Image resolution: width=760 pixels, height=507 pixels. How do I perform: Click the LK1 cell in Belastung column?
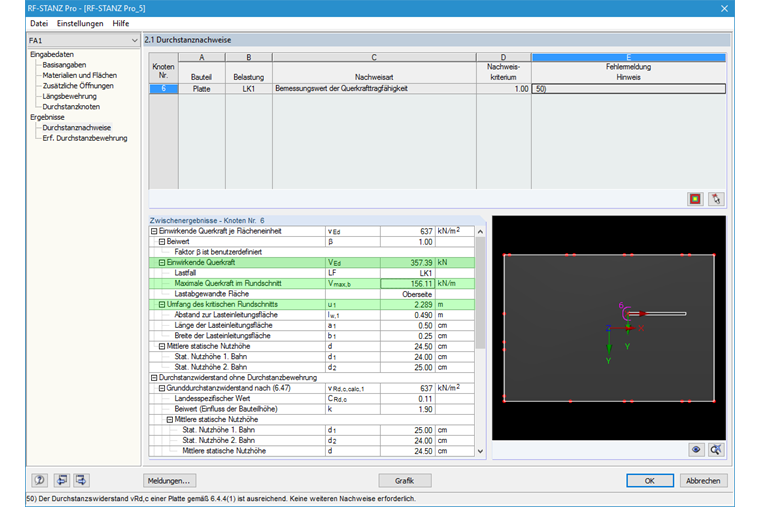249,89
